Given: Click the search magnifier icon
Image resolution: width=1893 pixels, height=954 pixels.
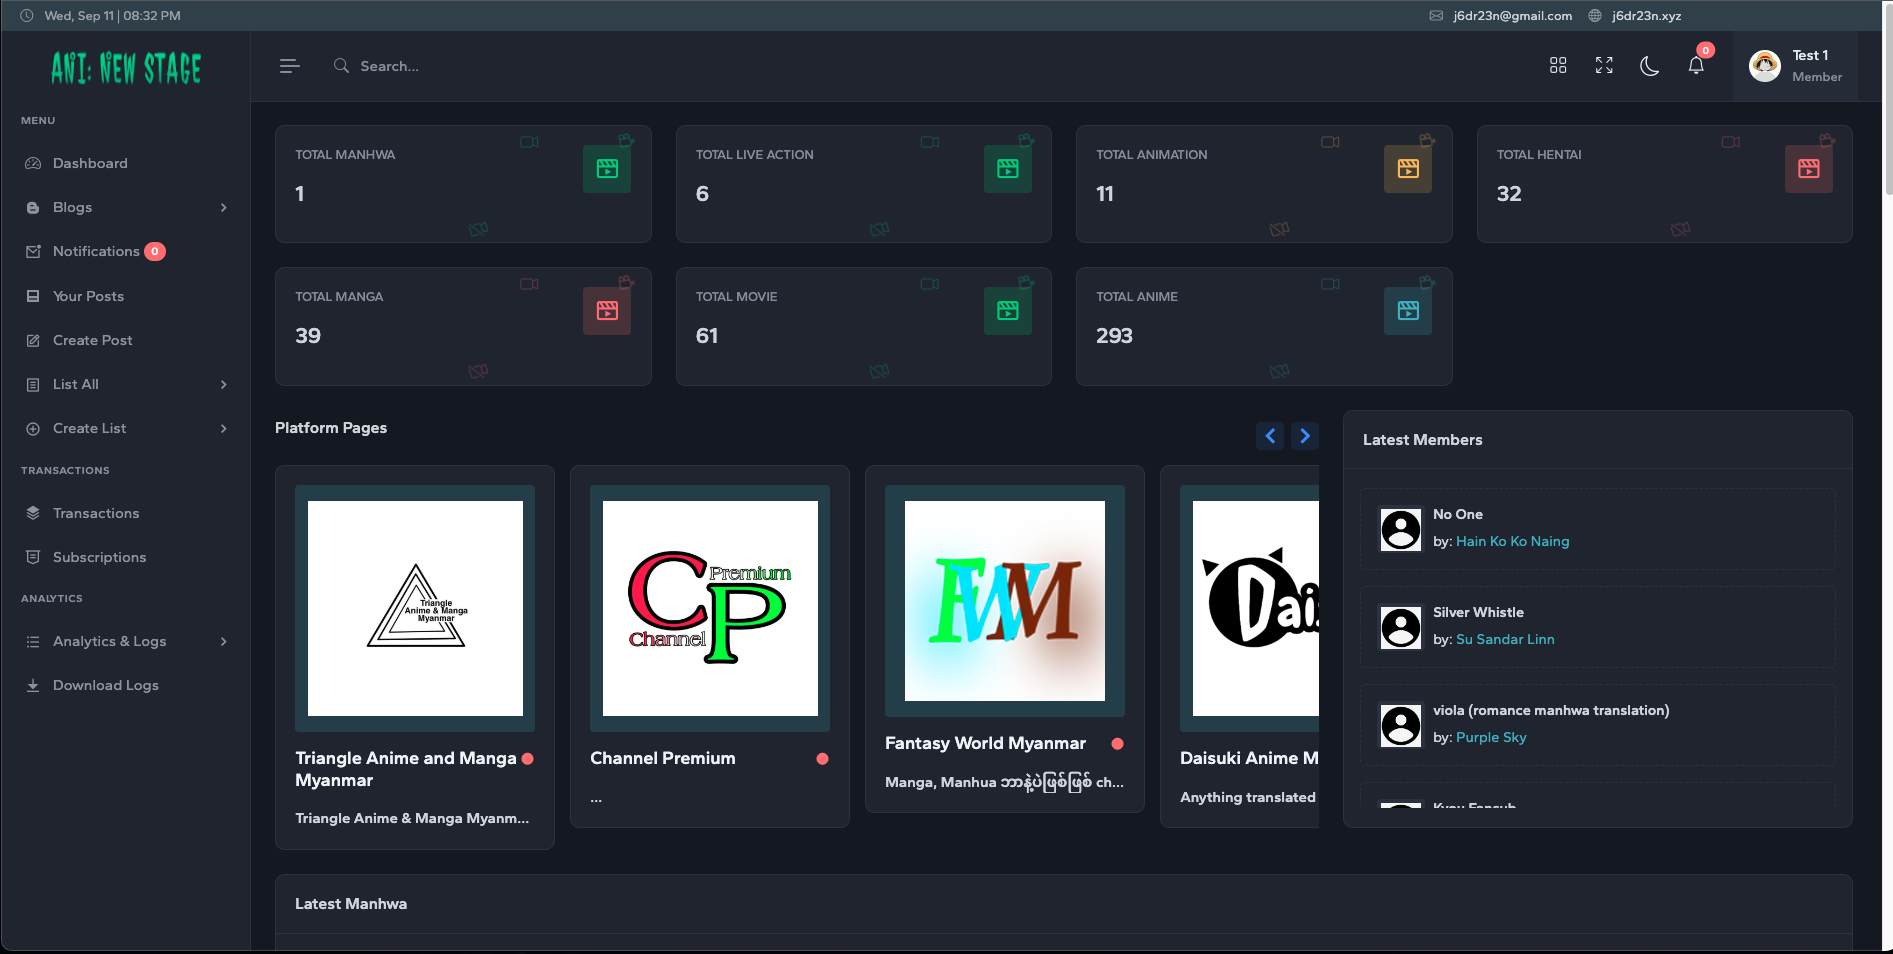Looking at the screenshot, I should [341, 65].
